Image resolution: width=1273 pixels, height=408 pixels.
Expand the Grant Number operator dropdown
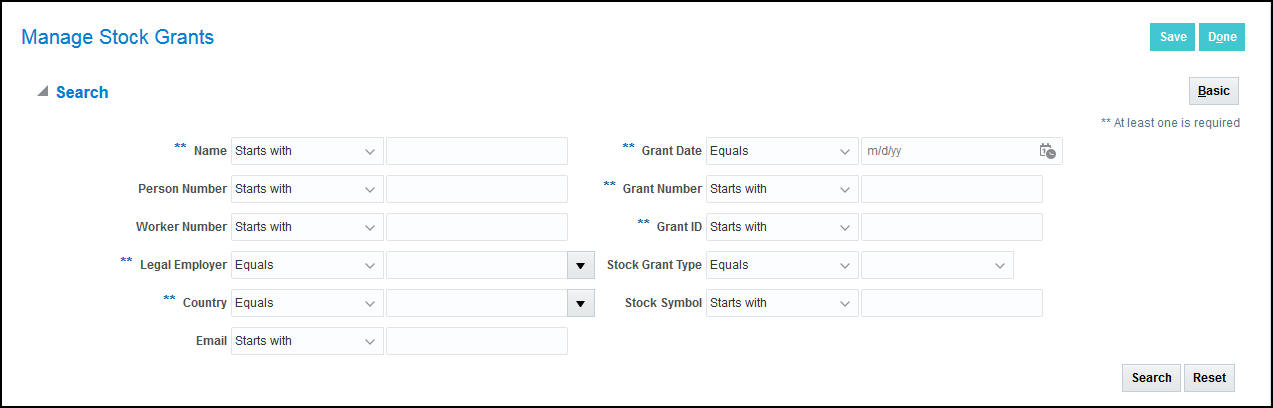point(782,189)
